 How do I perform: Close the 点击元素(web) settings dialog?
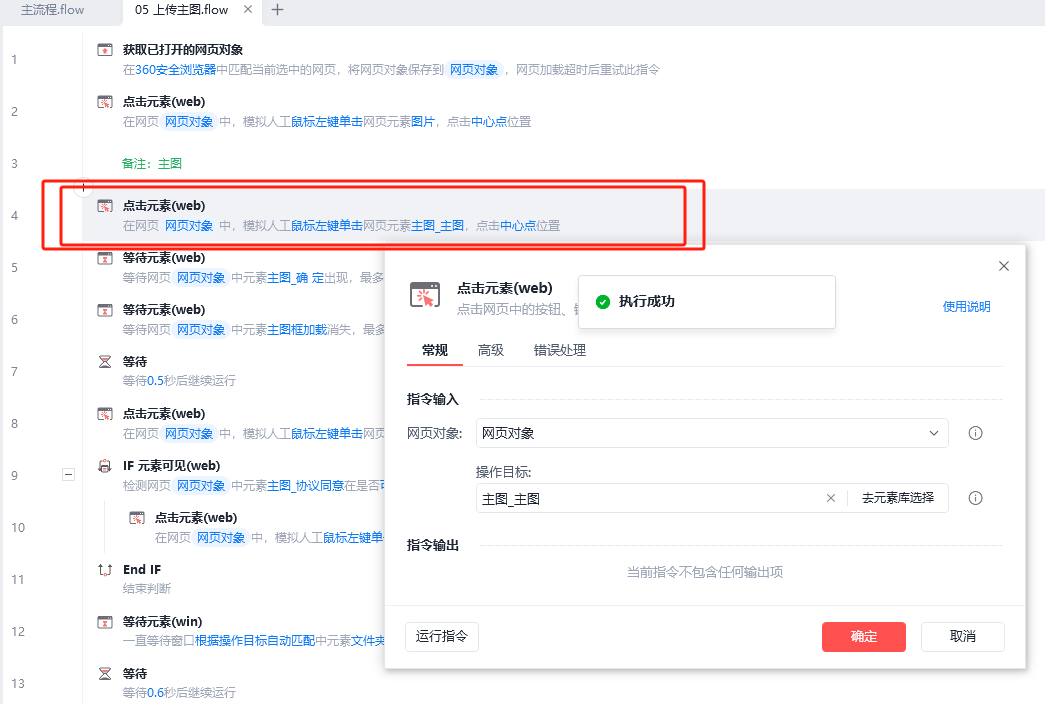pos(1004,266)
